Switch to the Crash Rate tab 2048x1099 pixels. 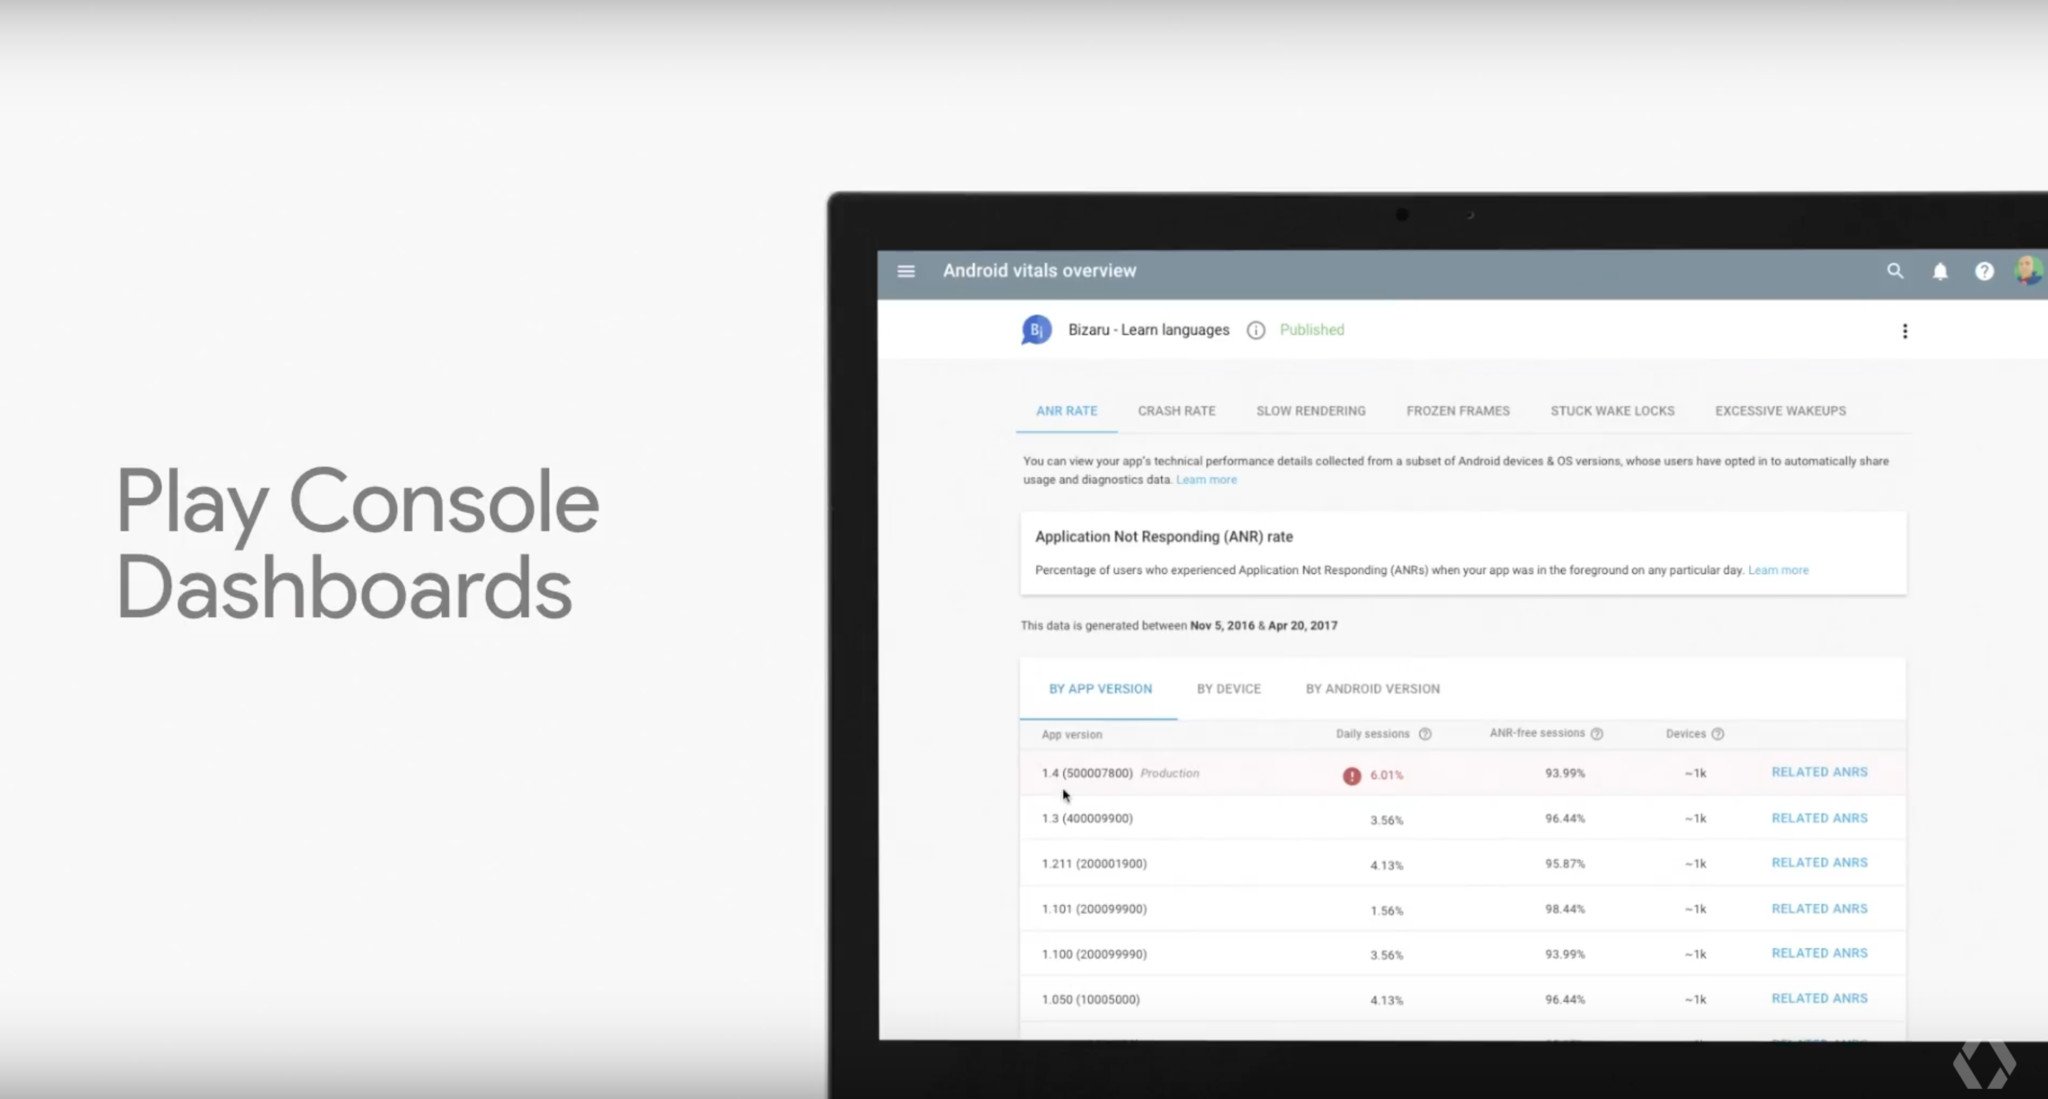(x=1177, y=411)
